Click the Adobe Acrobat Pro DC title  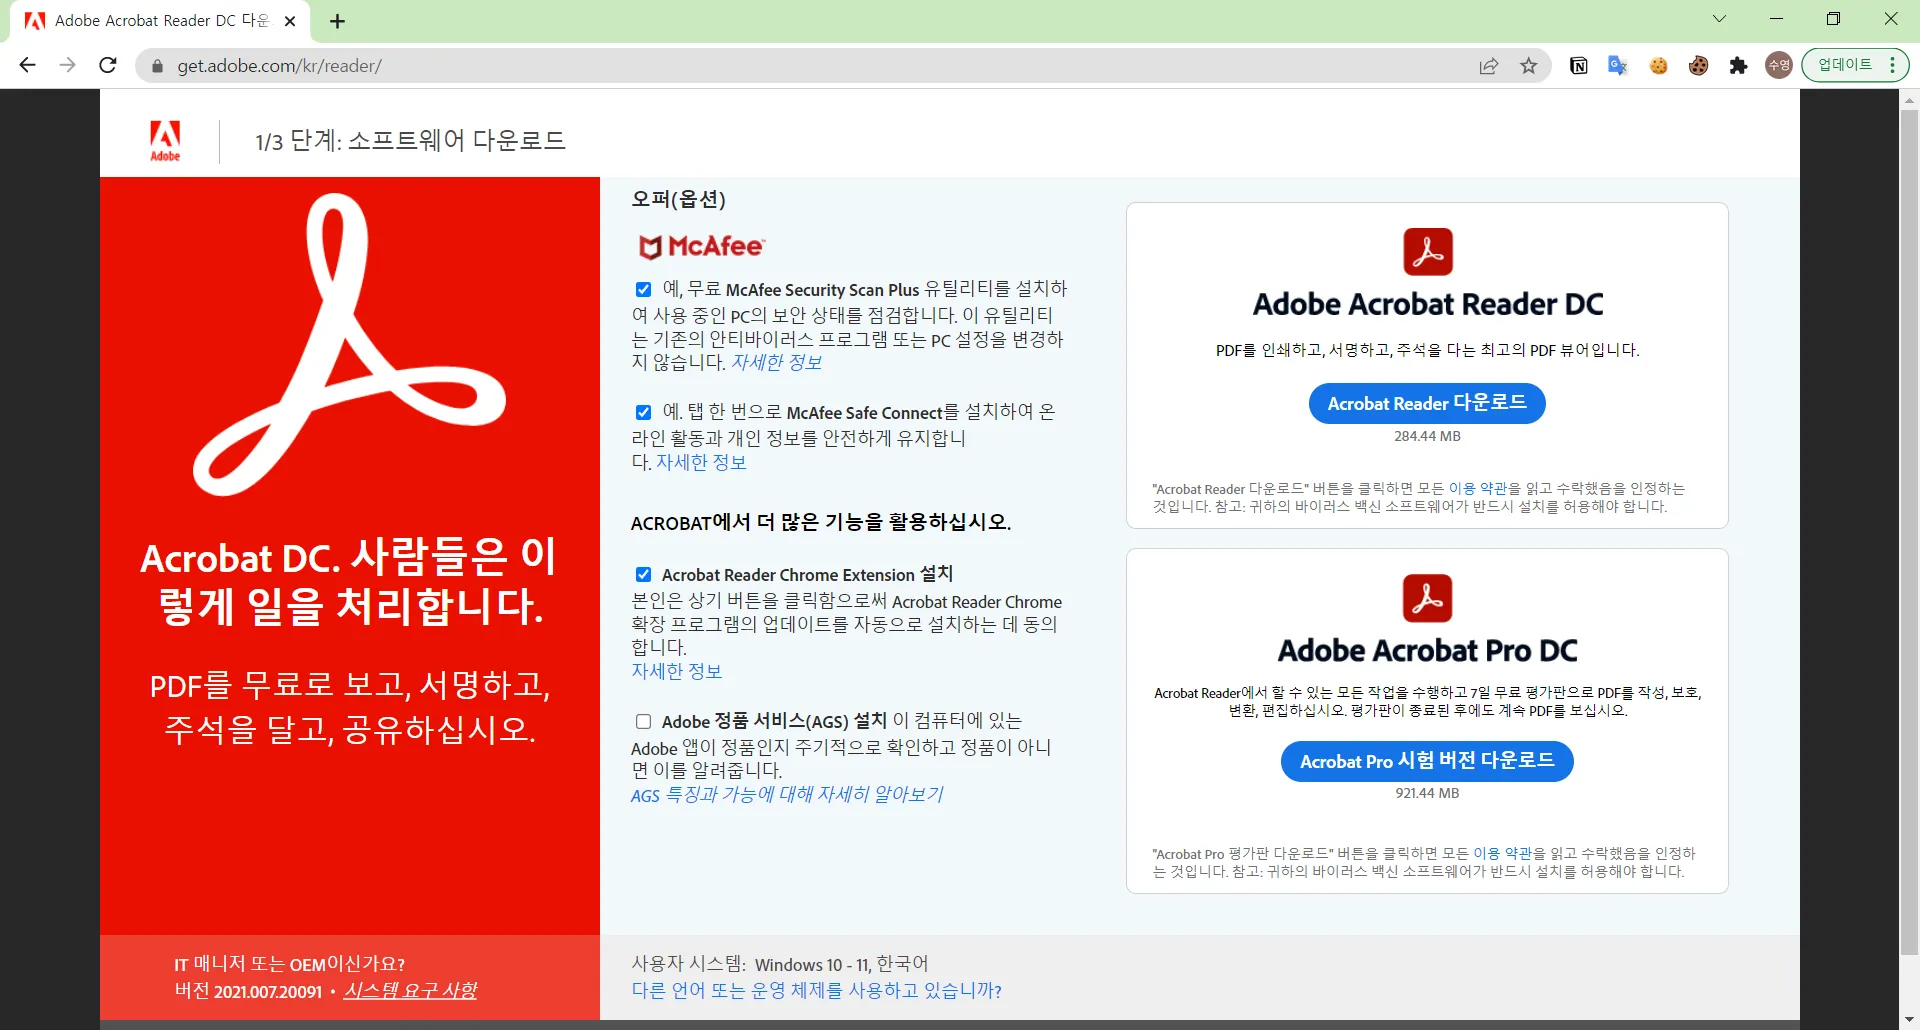click(1427, 651)
